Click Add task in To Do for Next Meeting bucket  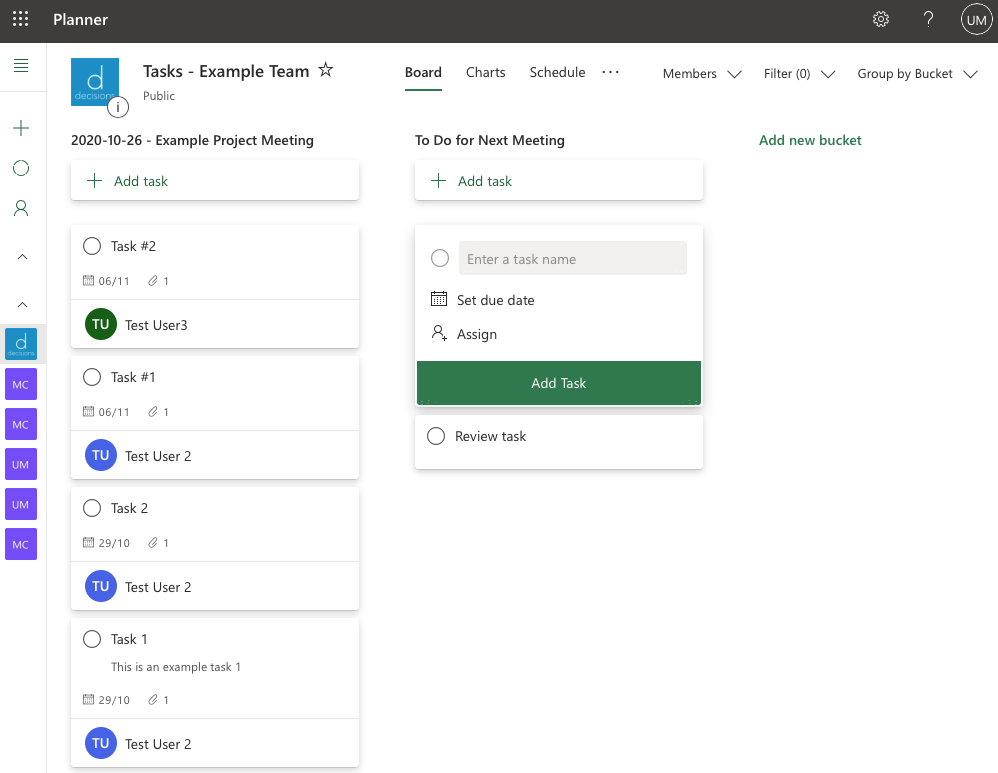point(559,181)
